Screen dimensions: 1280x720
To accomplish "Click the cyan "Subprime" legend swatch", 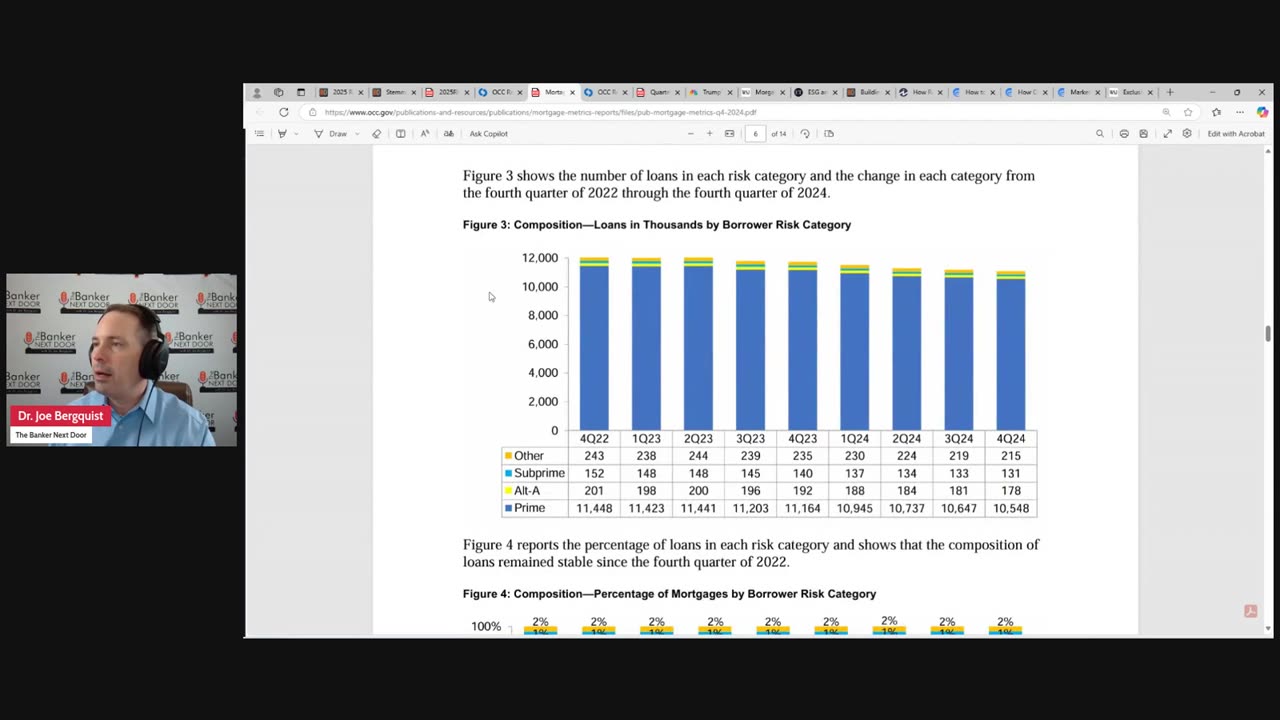I will point(508,473).
